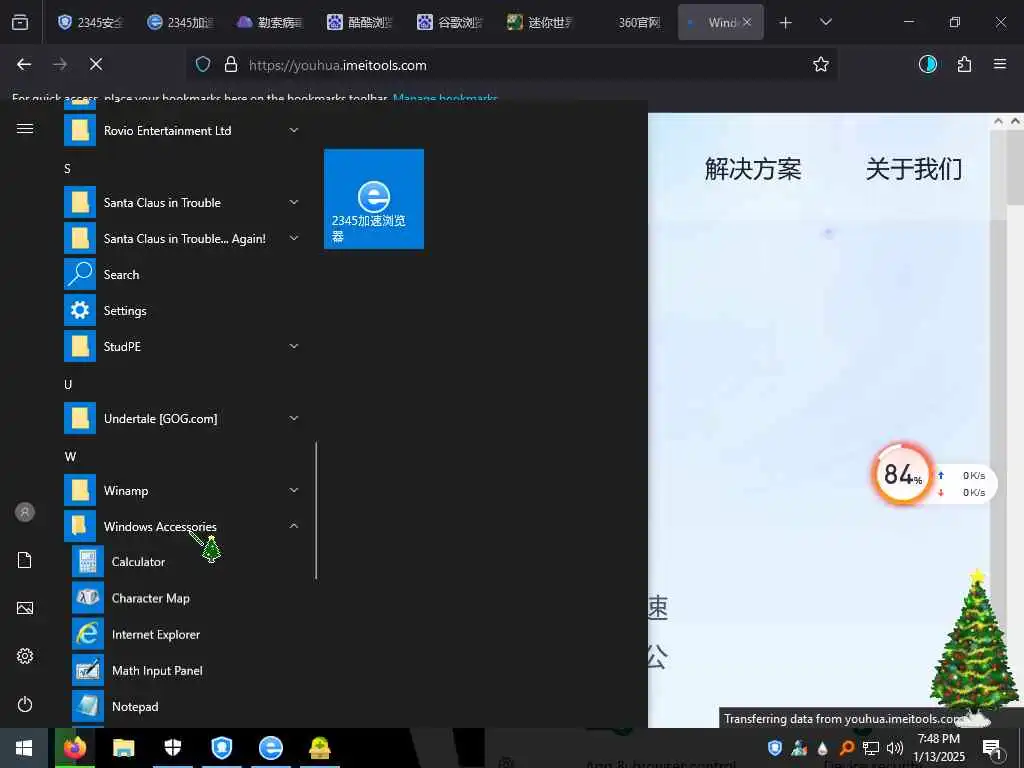Switch to the 迷你世界 tab
1024x768 pixels.
point(541,22)
